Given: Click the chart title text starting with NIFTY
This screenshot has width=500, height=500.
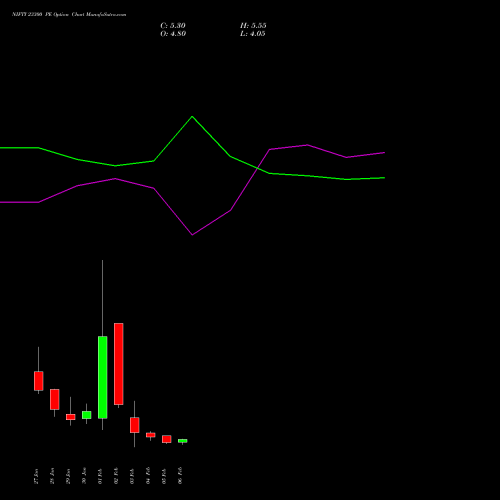Looking at the screenshot, I should 69,15.
